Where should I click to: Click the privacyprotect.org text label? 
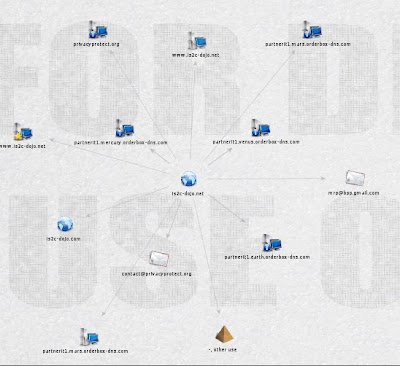[96, 44]
